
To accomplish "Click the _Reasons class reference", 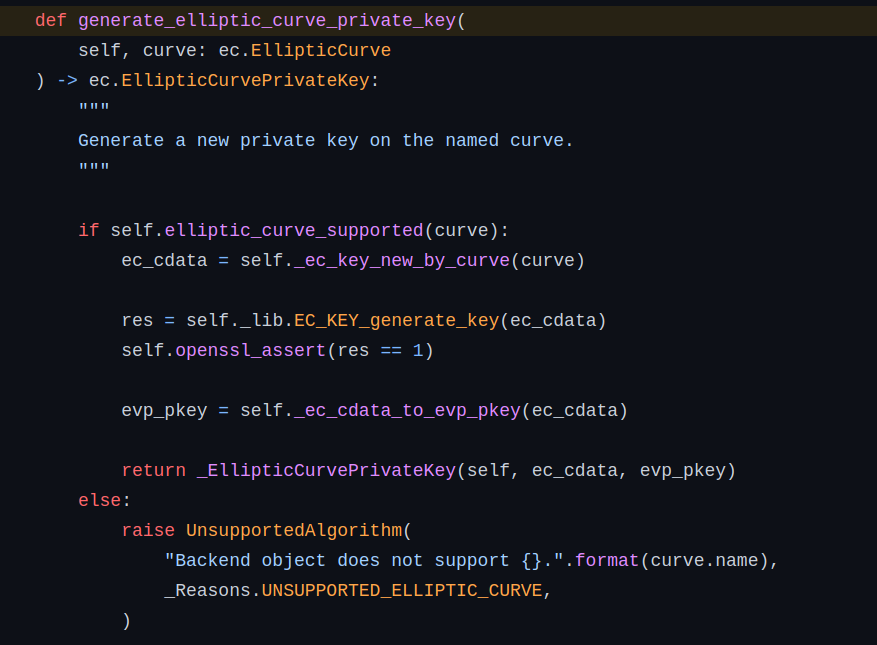I will click(x=208, y=591).
